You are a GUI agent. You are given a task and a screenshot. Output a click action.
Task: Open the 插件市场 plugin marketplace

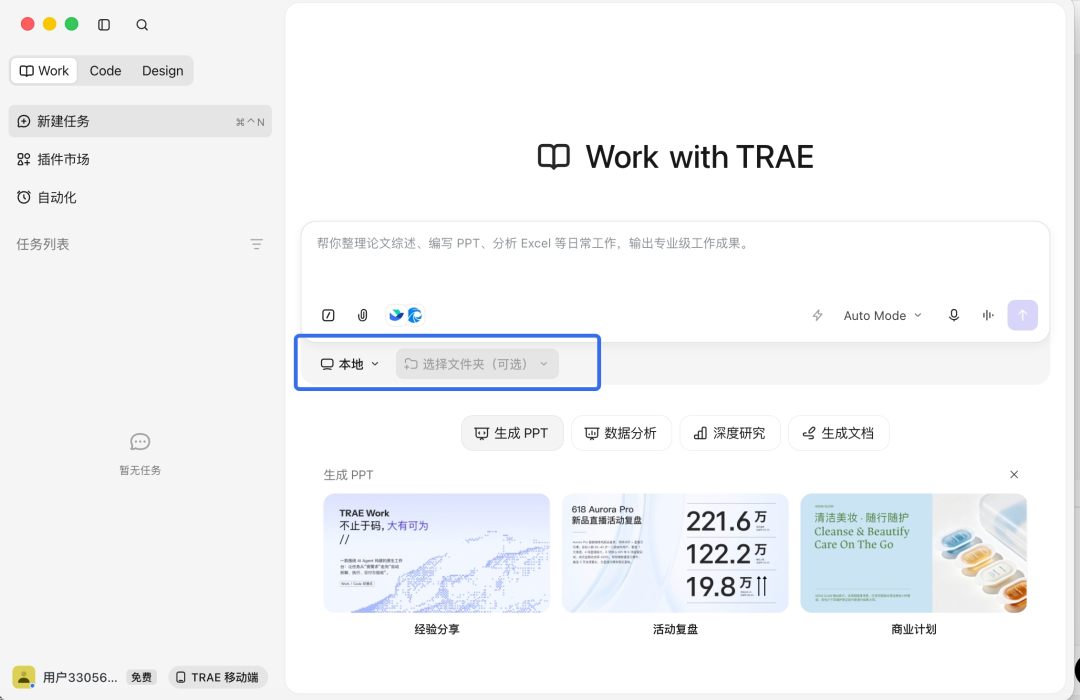(x=141, y=159)
